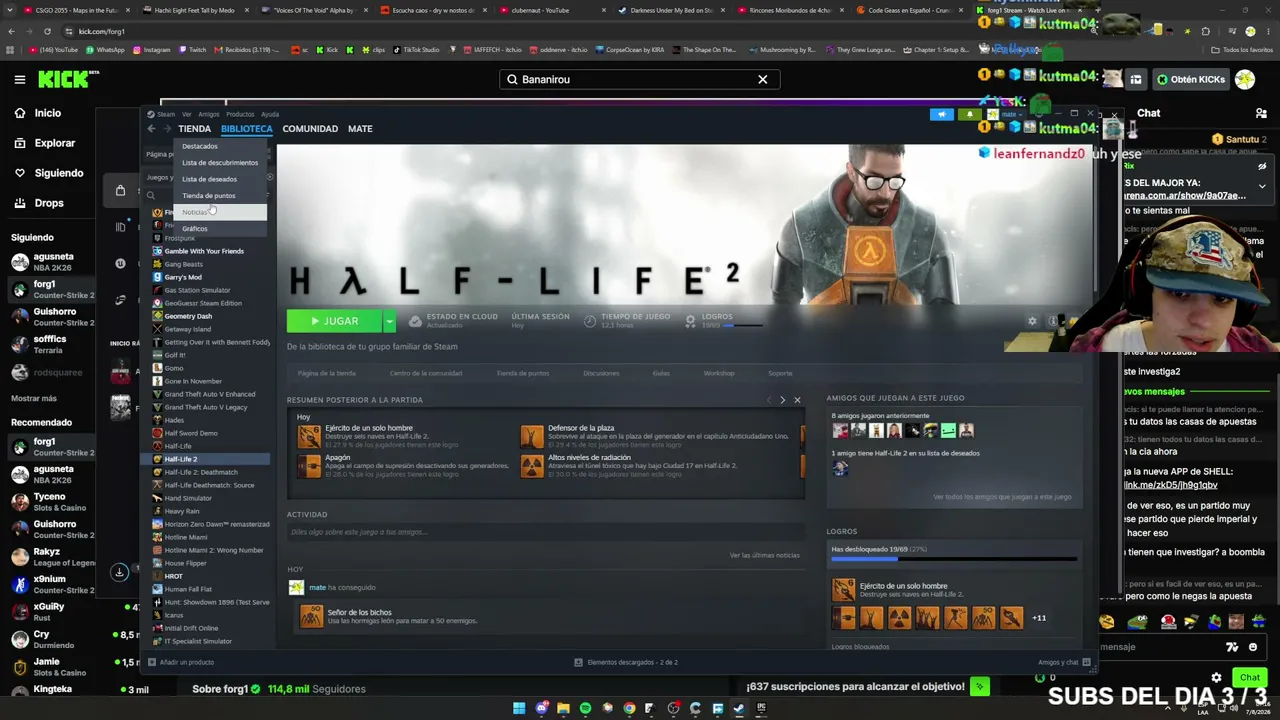
Task: Click Steam's back navigation arrow
Action: (152, 129)
